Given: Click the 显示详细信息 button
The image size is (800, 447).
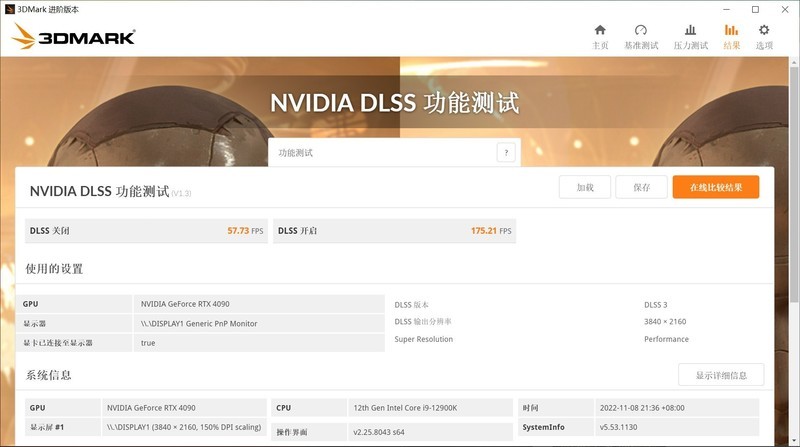Looking at the screenshot, I should coord(721,375).
